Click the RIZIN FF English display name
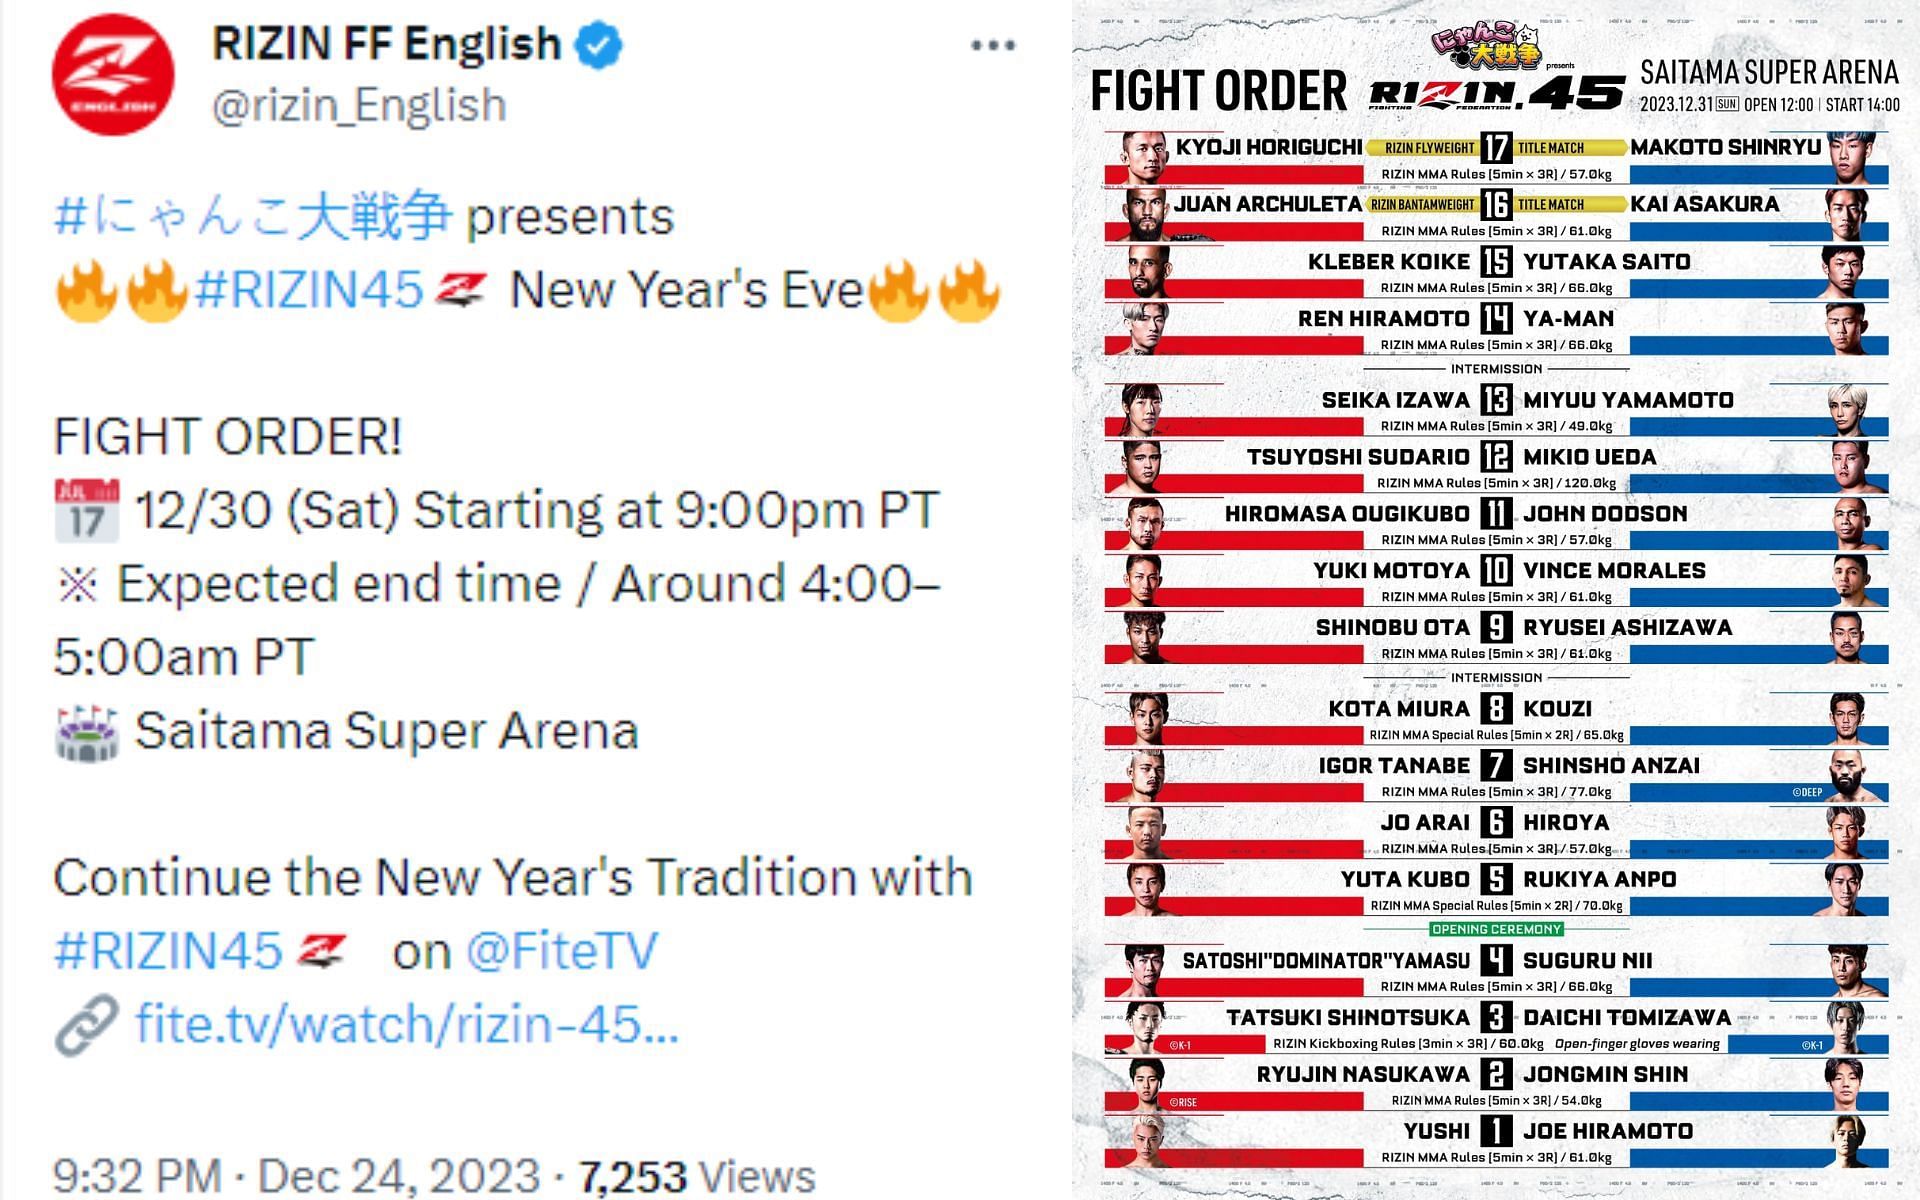1920x1200 pixels. coord(386,44)
